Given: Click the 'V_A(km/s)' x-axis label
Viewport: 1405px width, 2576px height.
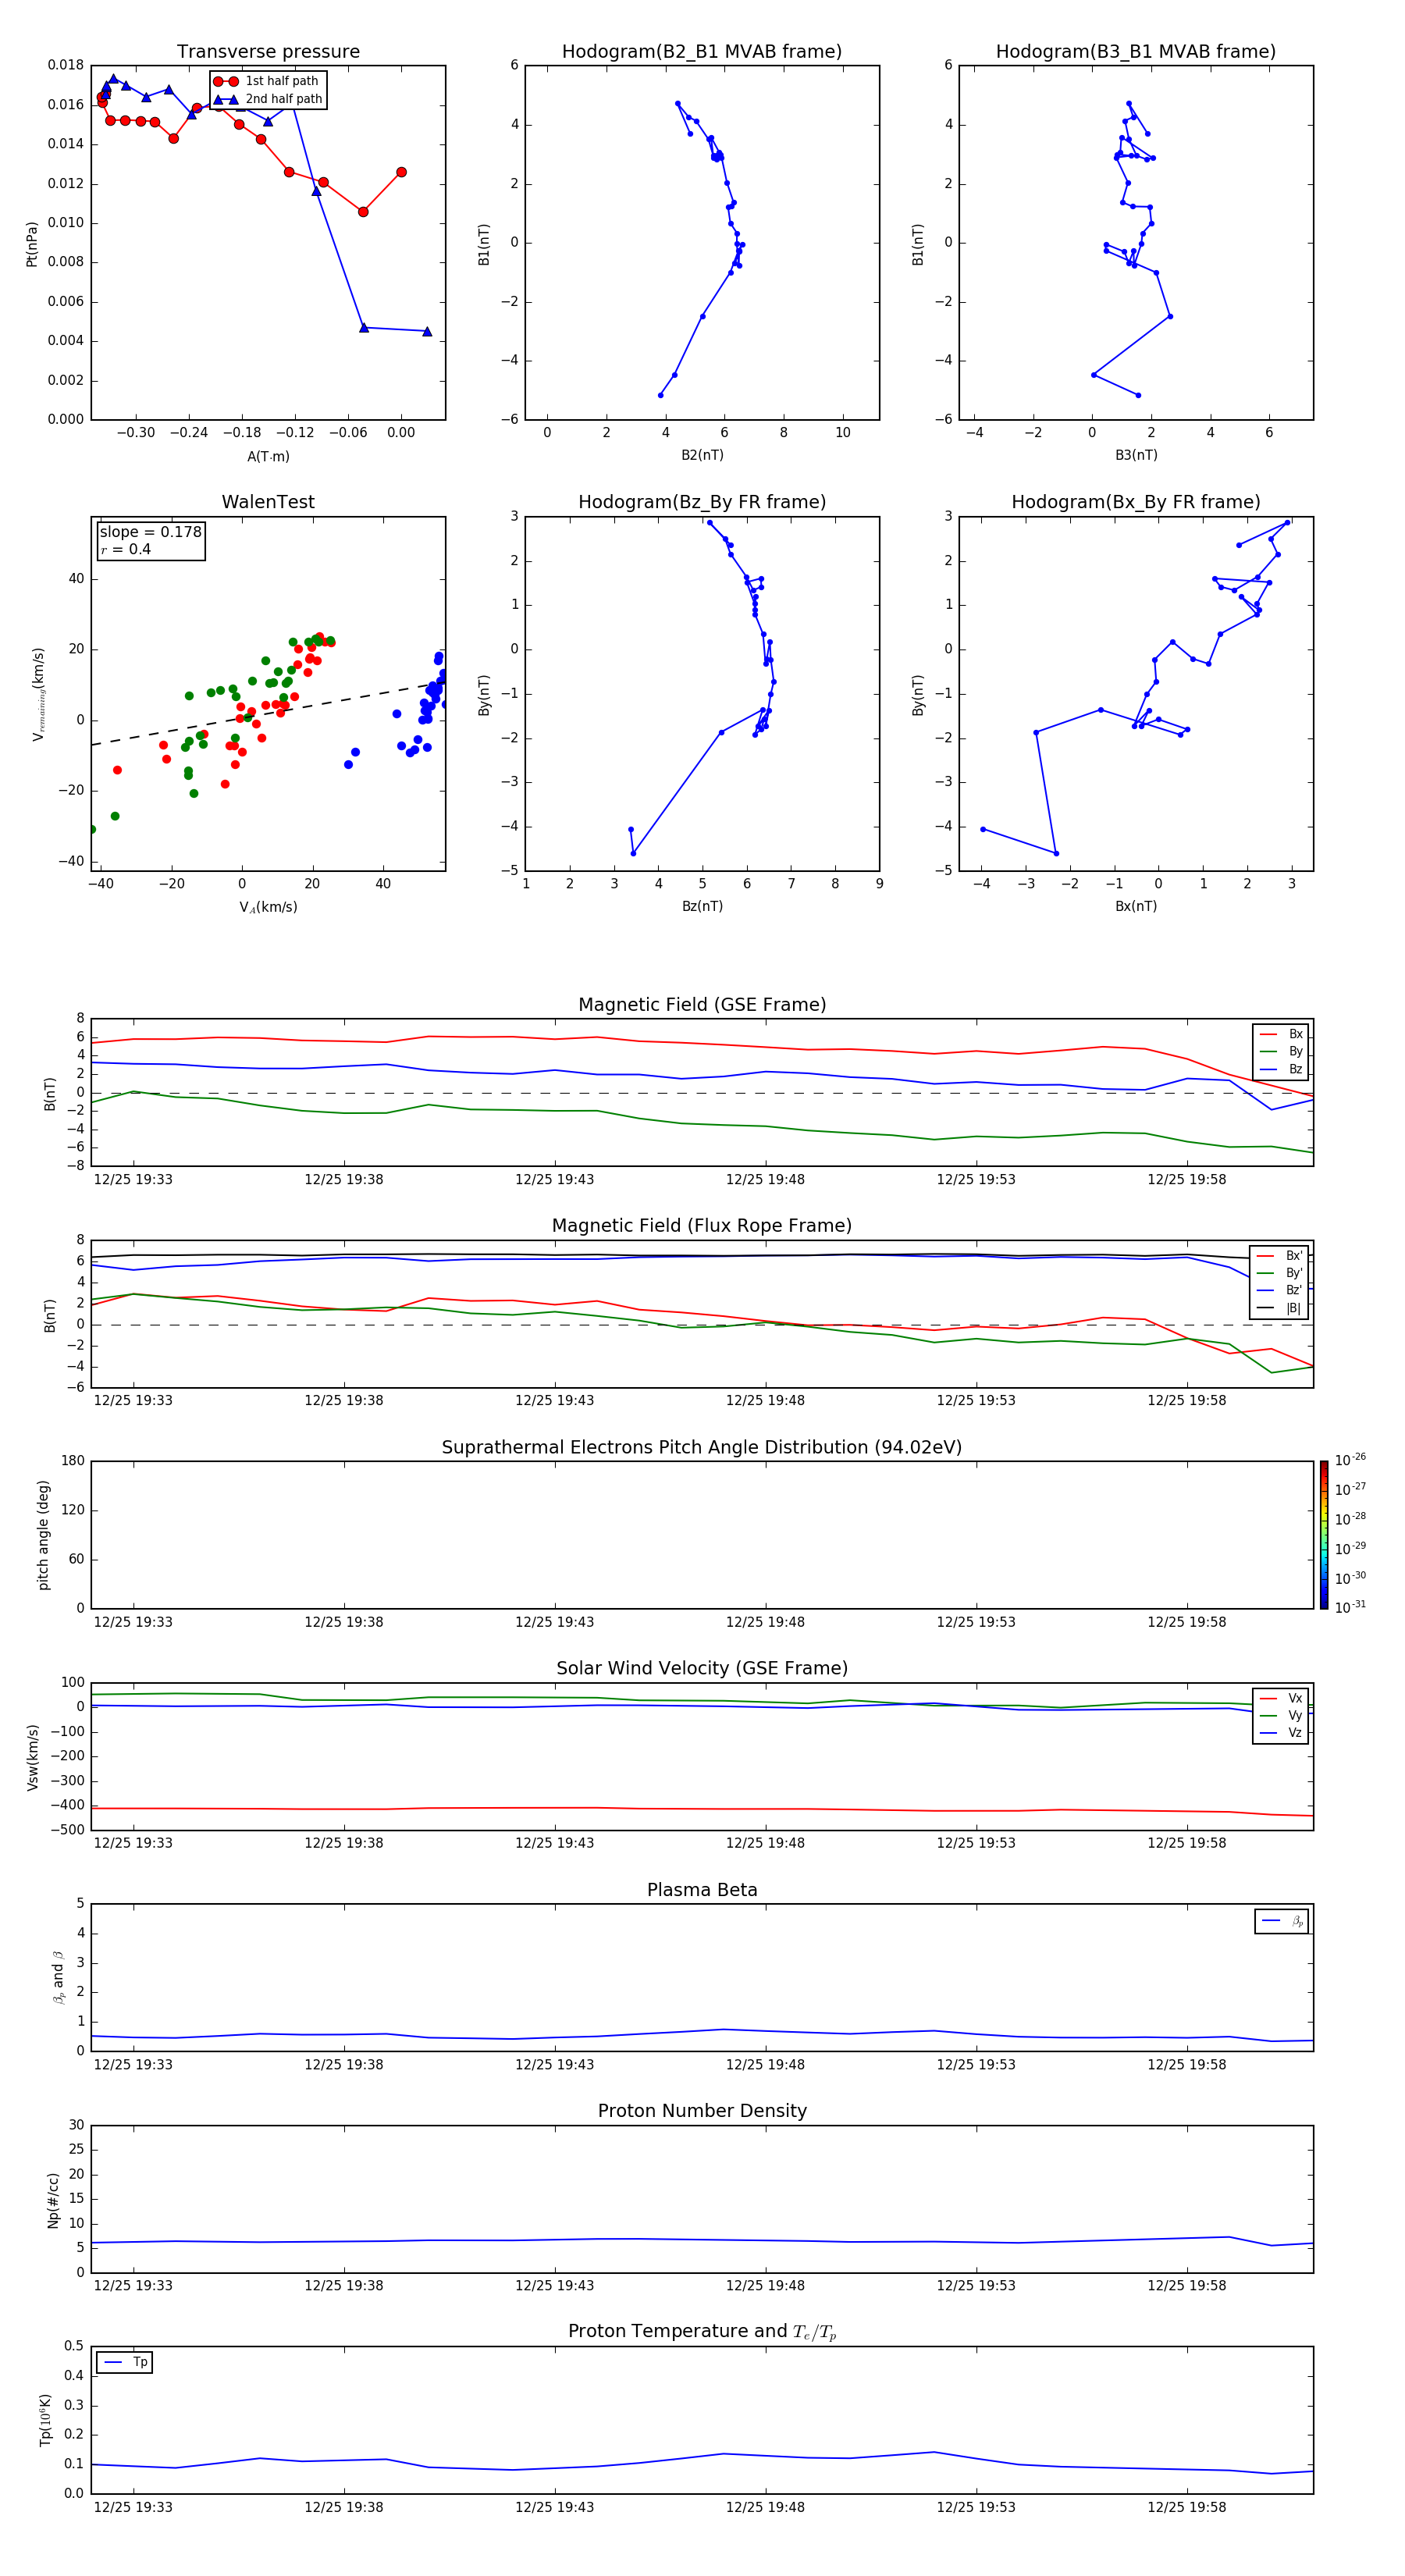Looking at the screenshot, I should click(x=268, y=907).
